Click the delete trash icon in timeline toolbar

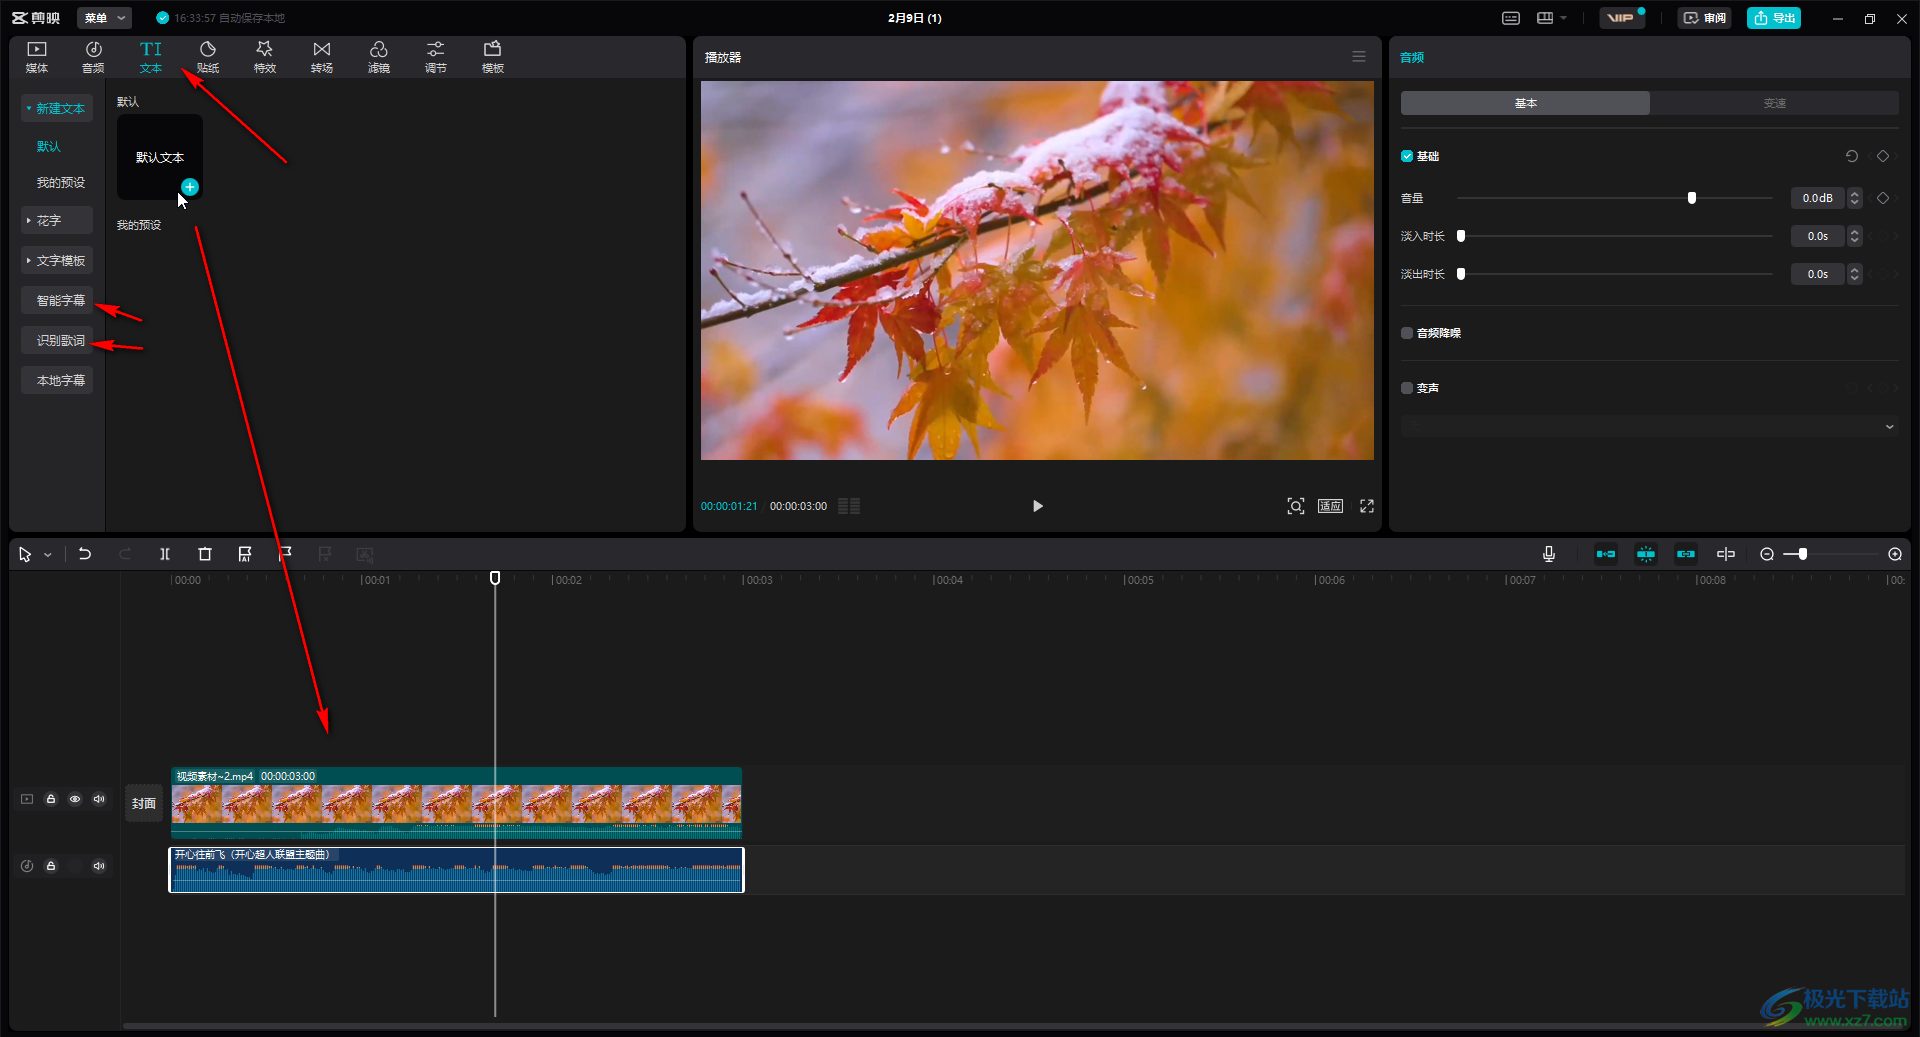pos(205,554)
